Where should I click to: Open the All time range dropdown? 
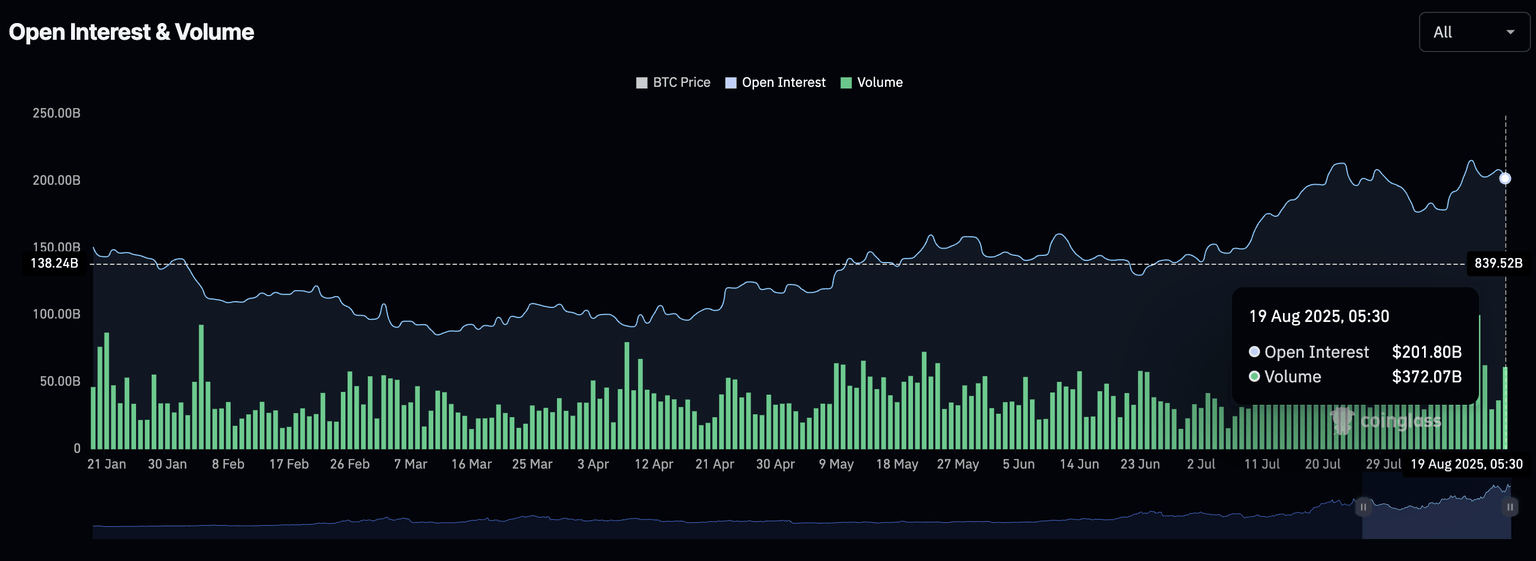pyautogui.click(x=1474, y=32)
